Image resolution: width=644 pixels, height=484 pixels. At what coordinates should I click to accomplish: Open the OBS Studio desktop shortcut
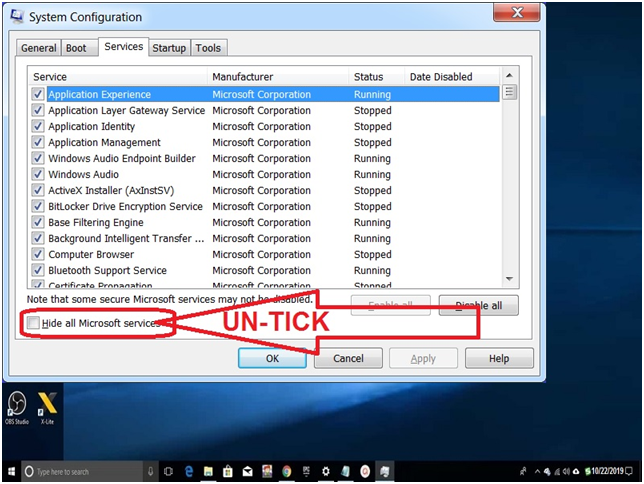(x=17, y=407)
